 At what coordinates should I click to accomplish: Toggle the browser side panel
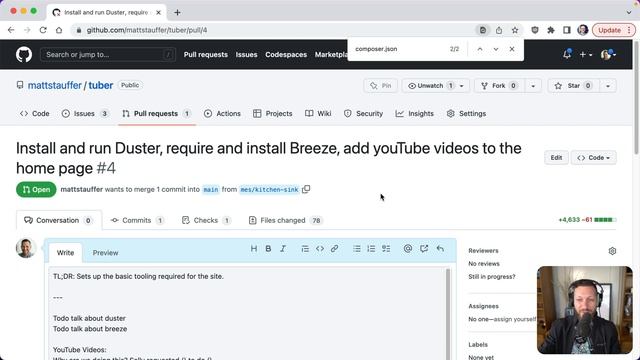click(567, 30)
